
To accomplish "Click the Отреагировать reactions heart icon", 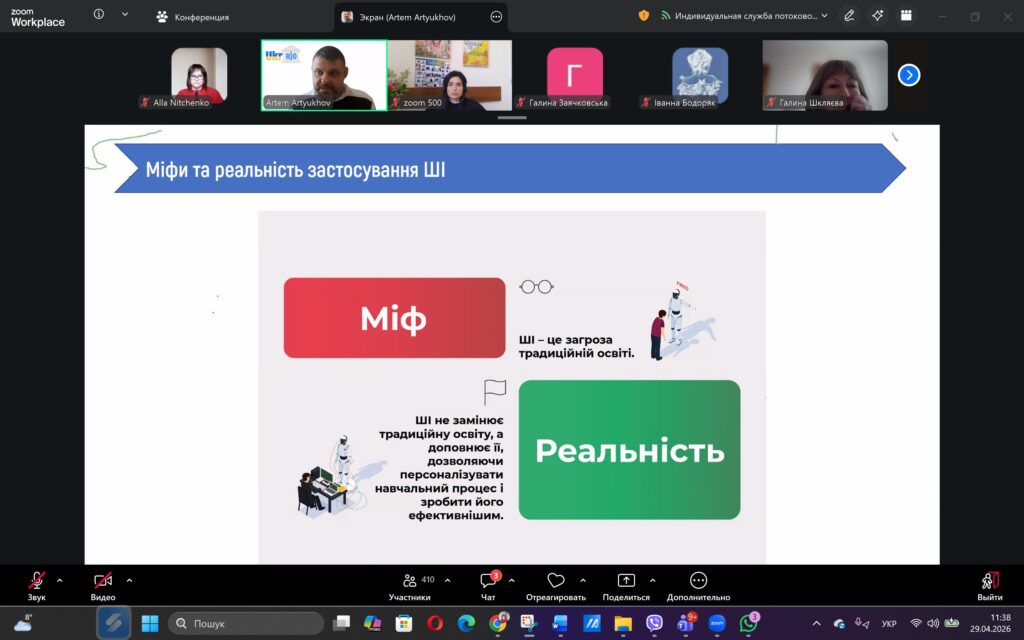I will point(556,581).
